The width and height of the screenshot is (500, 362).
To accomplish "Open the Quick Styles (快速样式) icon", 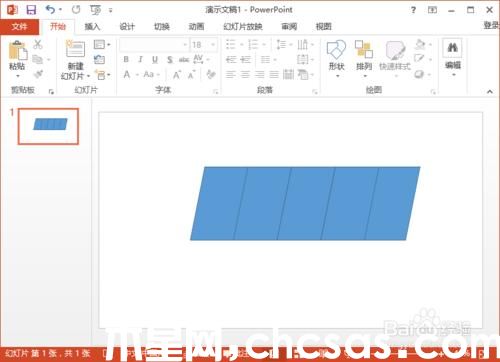I will pos(395,50).
